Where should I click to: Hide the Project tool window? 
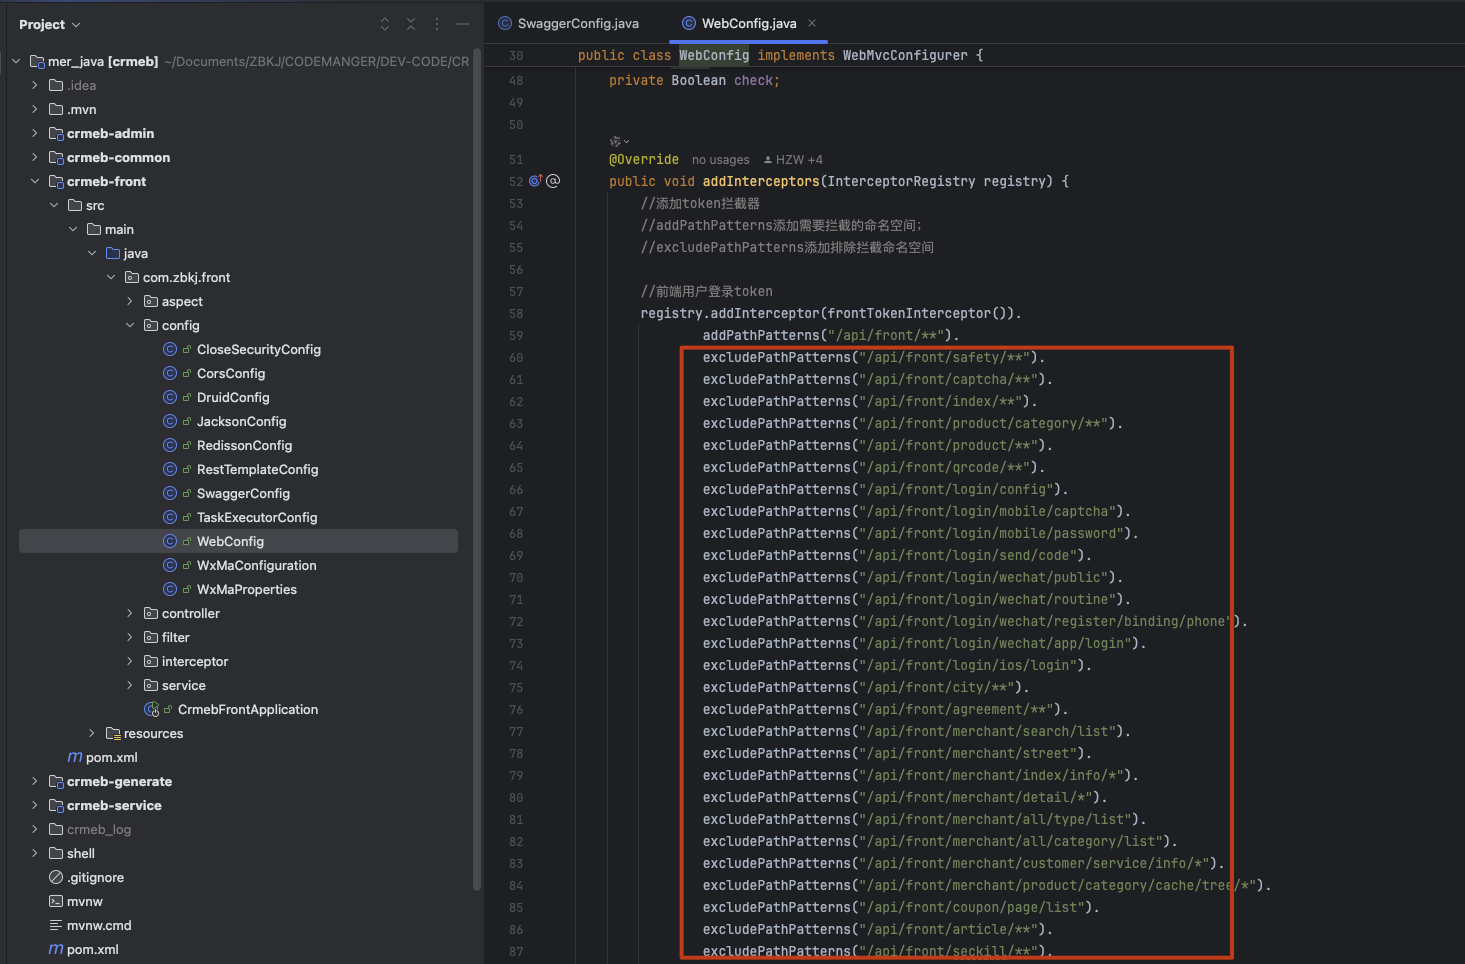pyautogui.click(x=463, y=24)
